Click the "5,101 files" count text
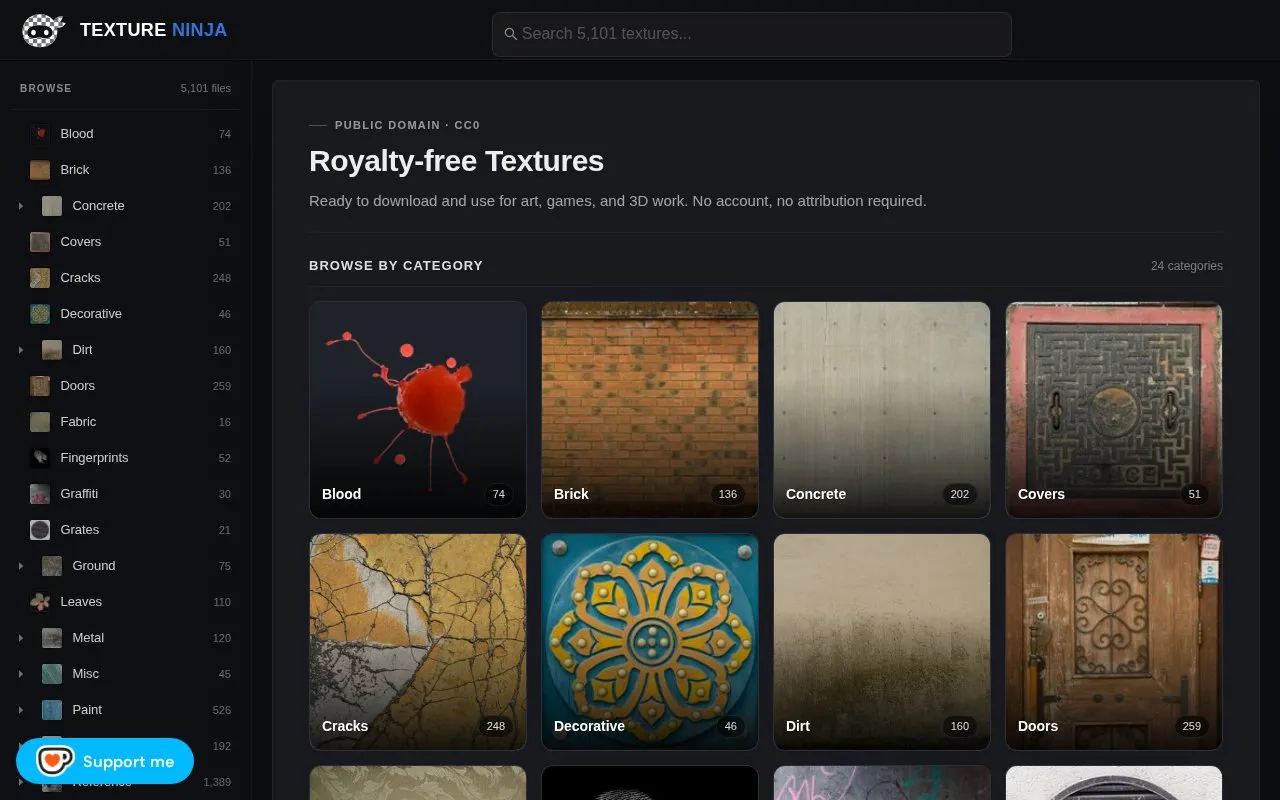 206,88
